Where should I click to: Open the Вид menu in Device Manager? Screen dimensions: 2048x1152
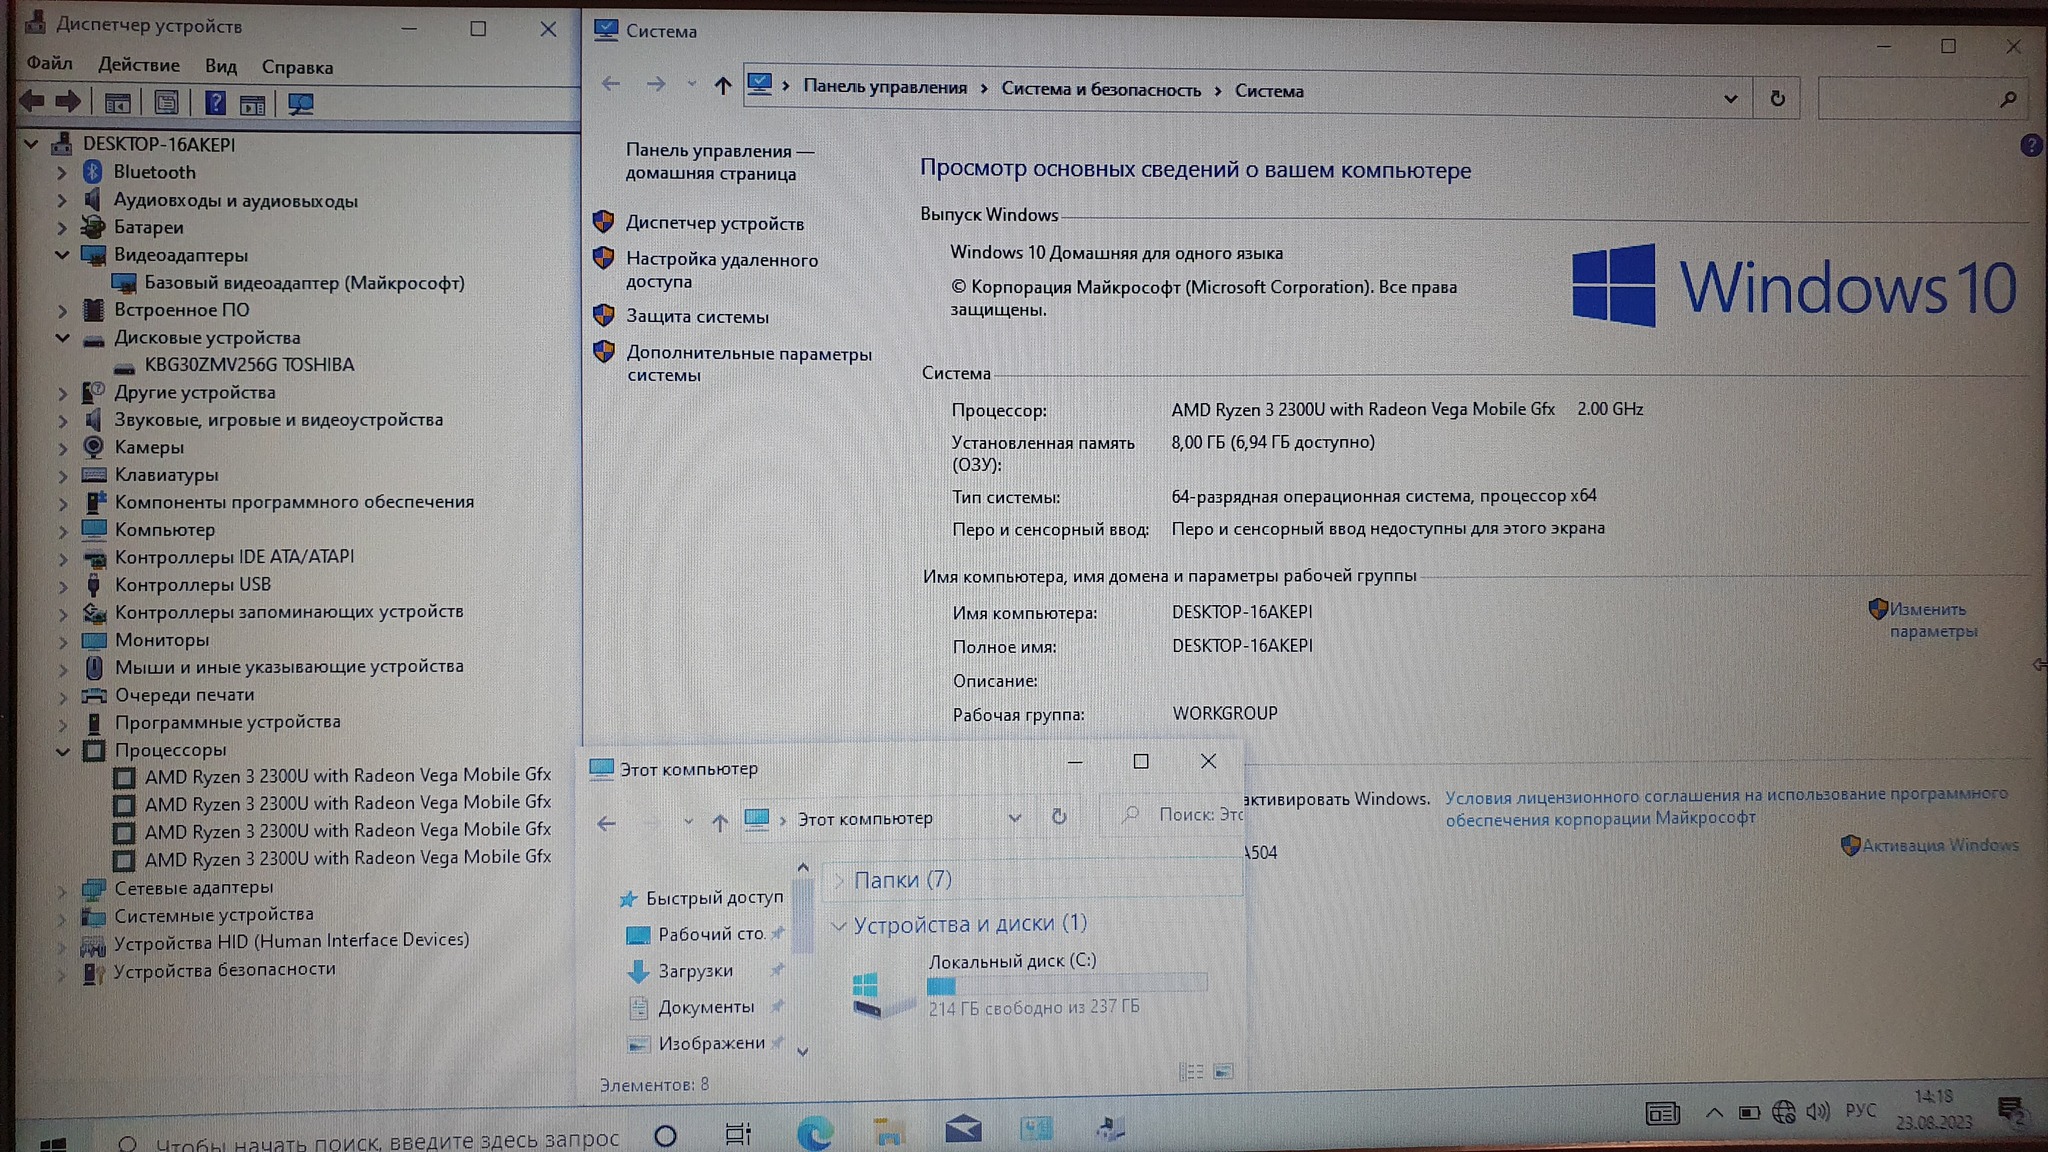click(220, 67)
